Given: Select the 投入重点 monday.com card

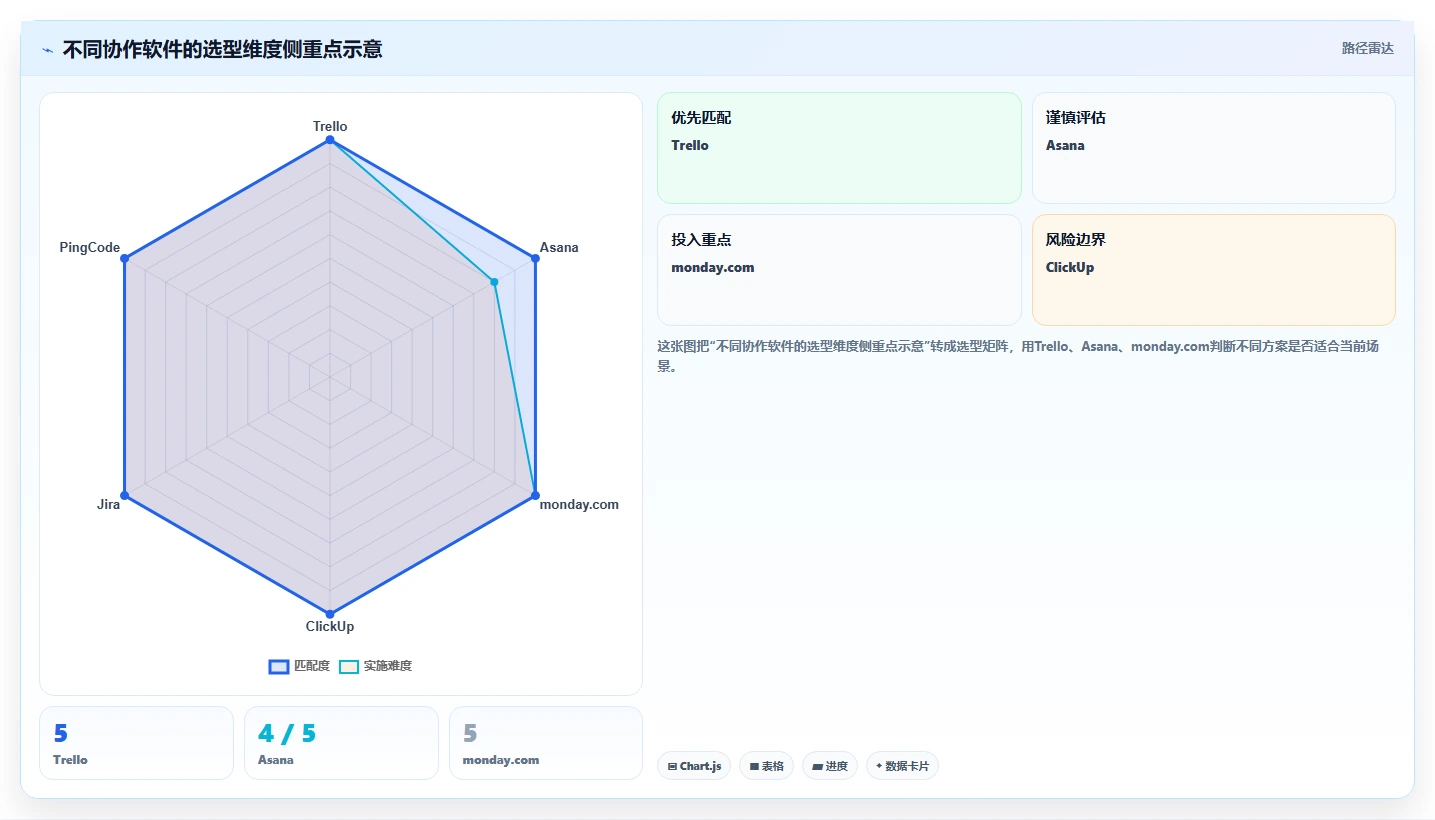Looking at the screenshot, I should coord(839,270).
